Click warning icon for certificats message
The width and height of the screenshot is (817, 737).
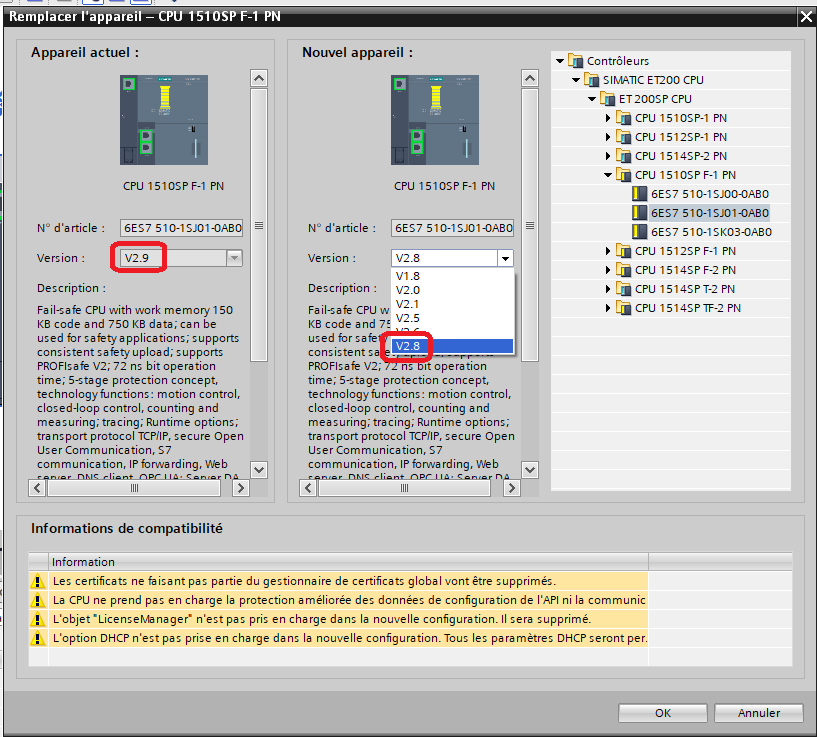(38, 581)
